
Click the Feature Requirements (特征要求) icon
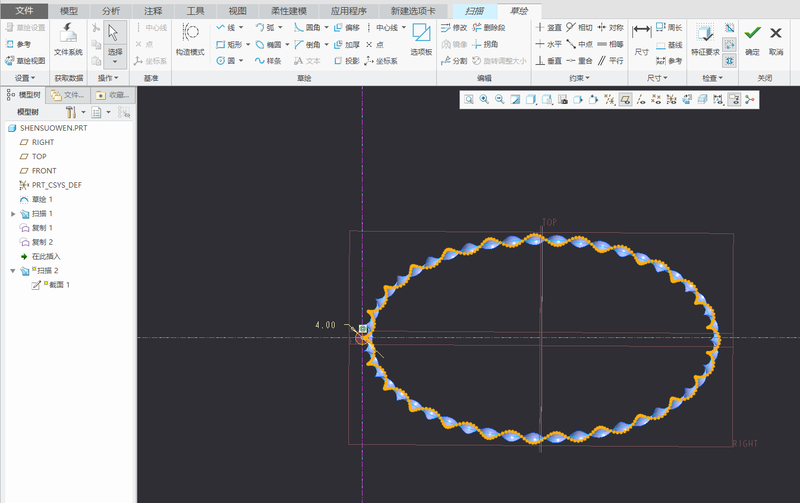click(x=705, y=39)
